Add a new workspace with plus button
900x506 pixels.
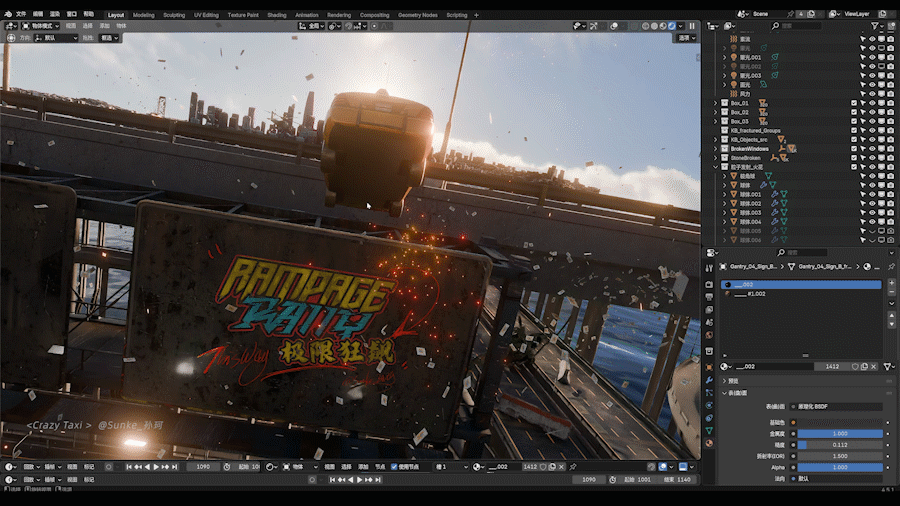pyautogui.click(x=476, y=15)
